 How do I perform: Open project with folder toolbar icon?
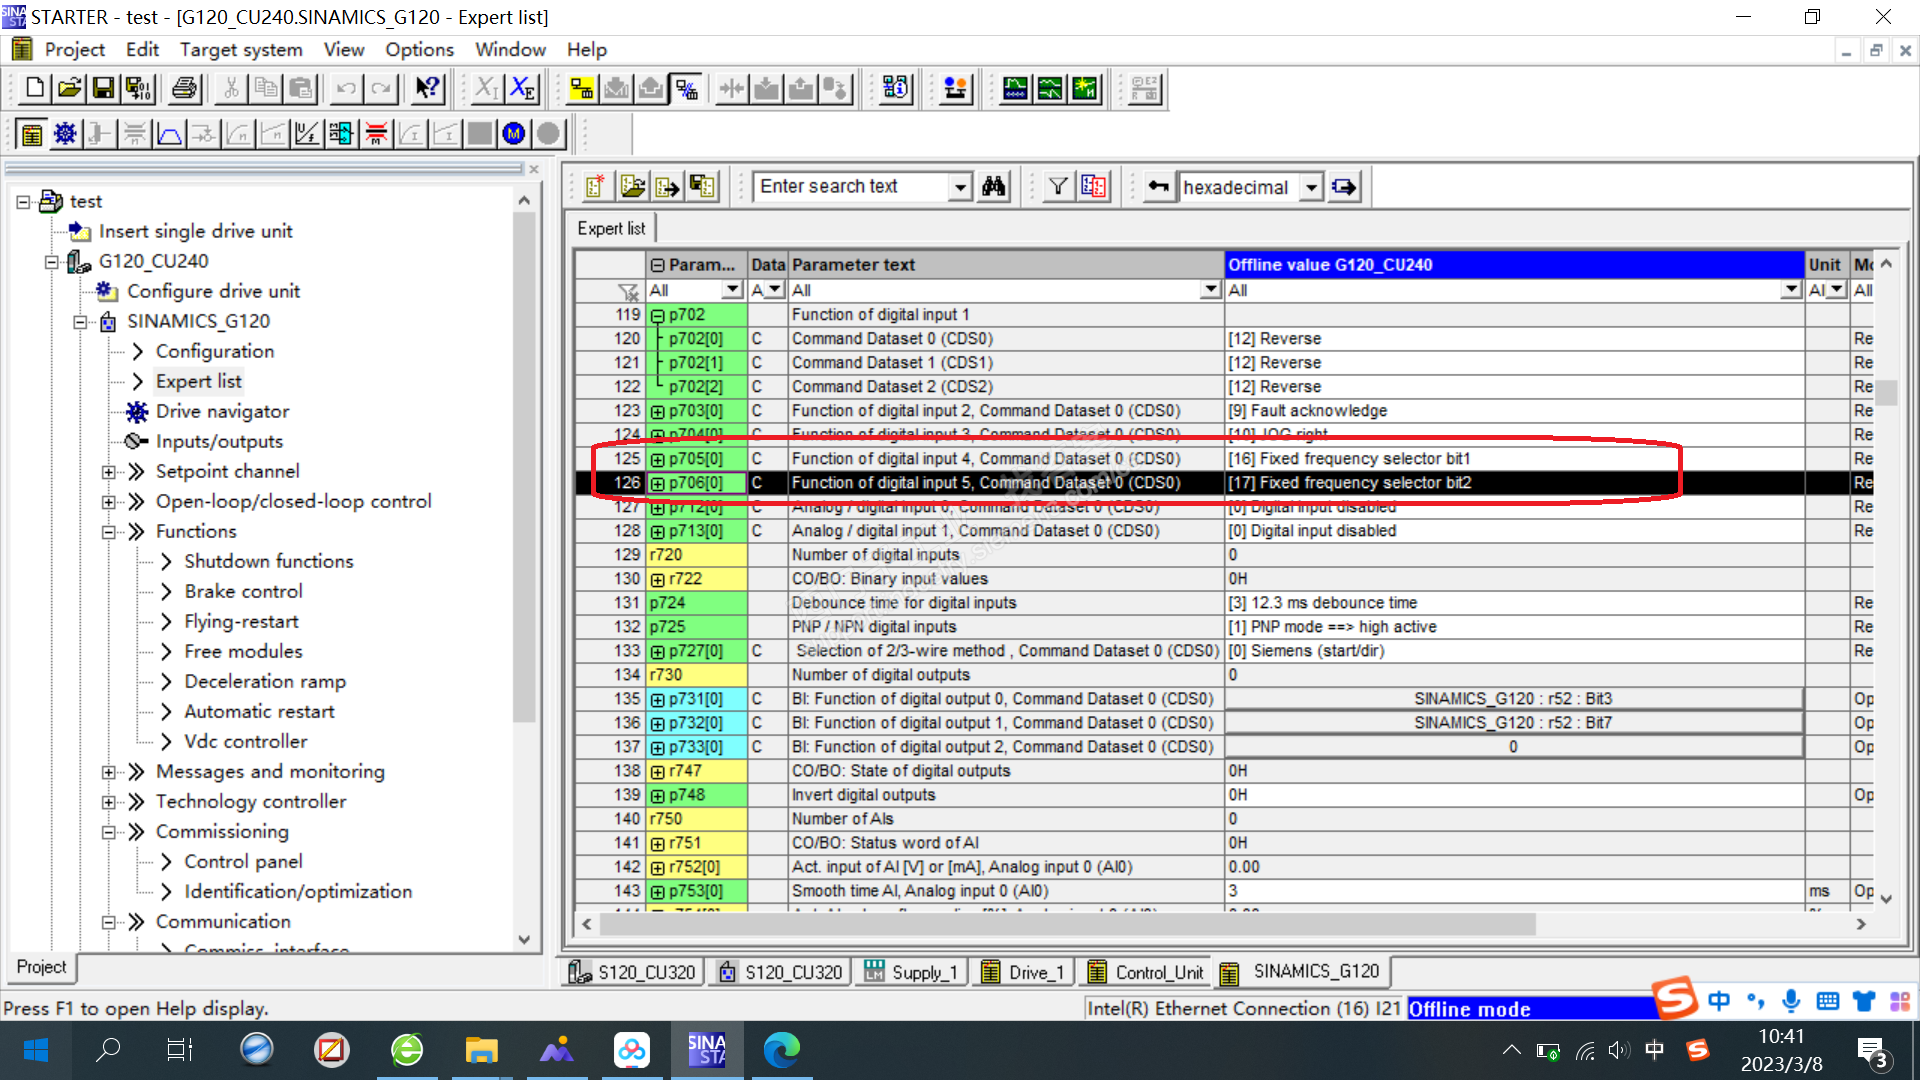pyautogui.click(x=69, y=89)
